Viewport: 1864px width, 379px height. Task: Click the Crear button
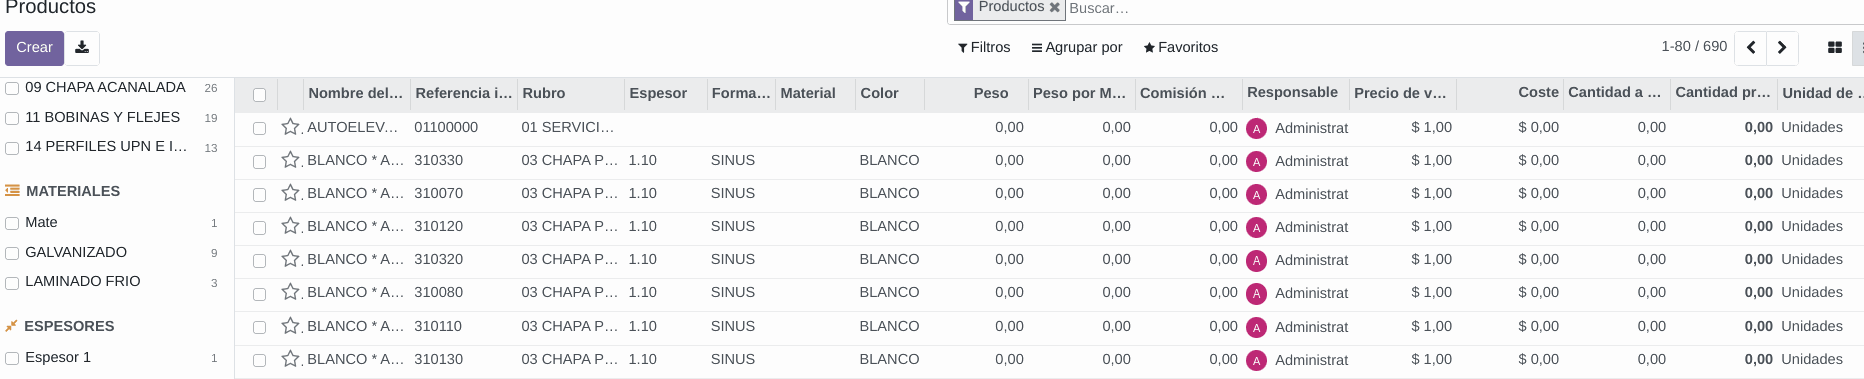click(34, 47)
